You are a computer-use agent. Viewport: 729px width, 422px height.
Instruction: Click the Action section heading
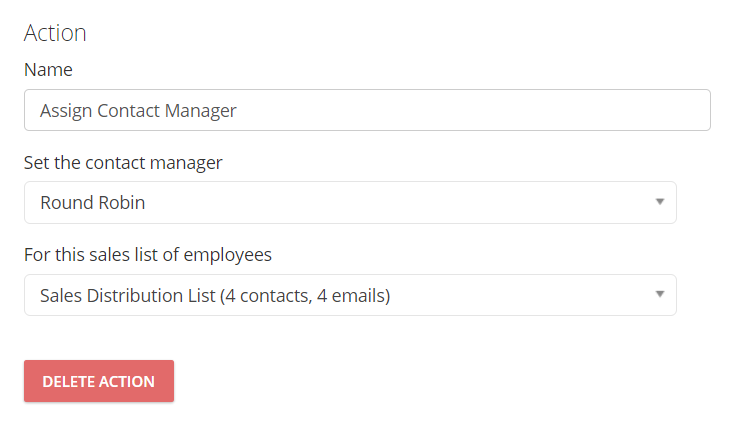[x=55, y=33]
